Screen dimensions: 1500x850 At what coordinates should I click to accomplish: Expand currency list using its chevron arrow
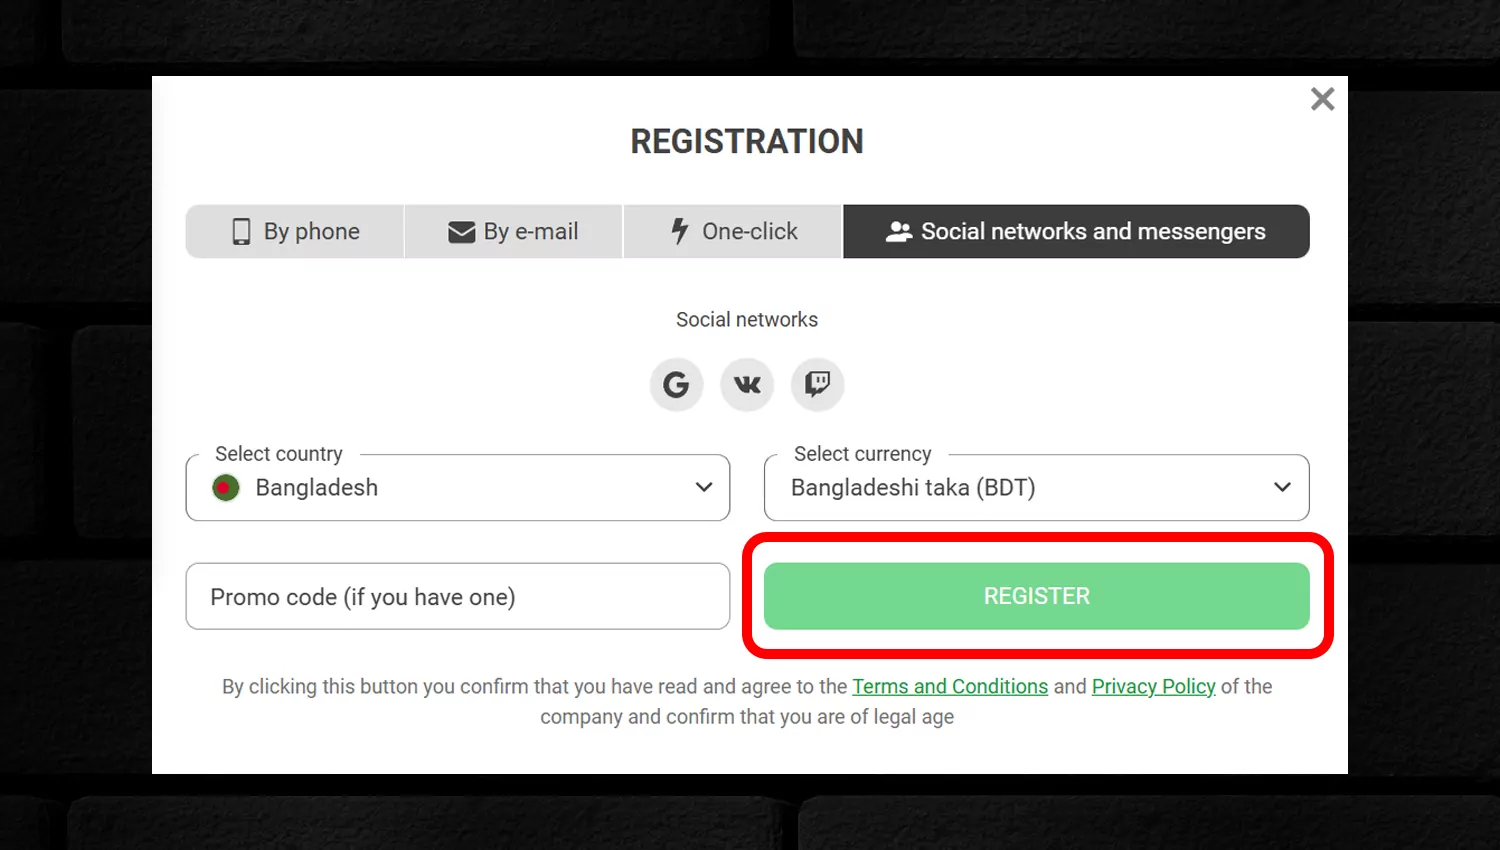[1282, 488]
